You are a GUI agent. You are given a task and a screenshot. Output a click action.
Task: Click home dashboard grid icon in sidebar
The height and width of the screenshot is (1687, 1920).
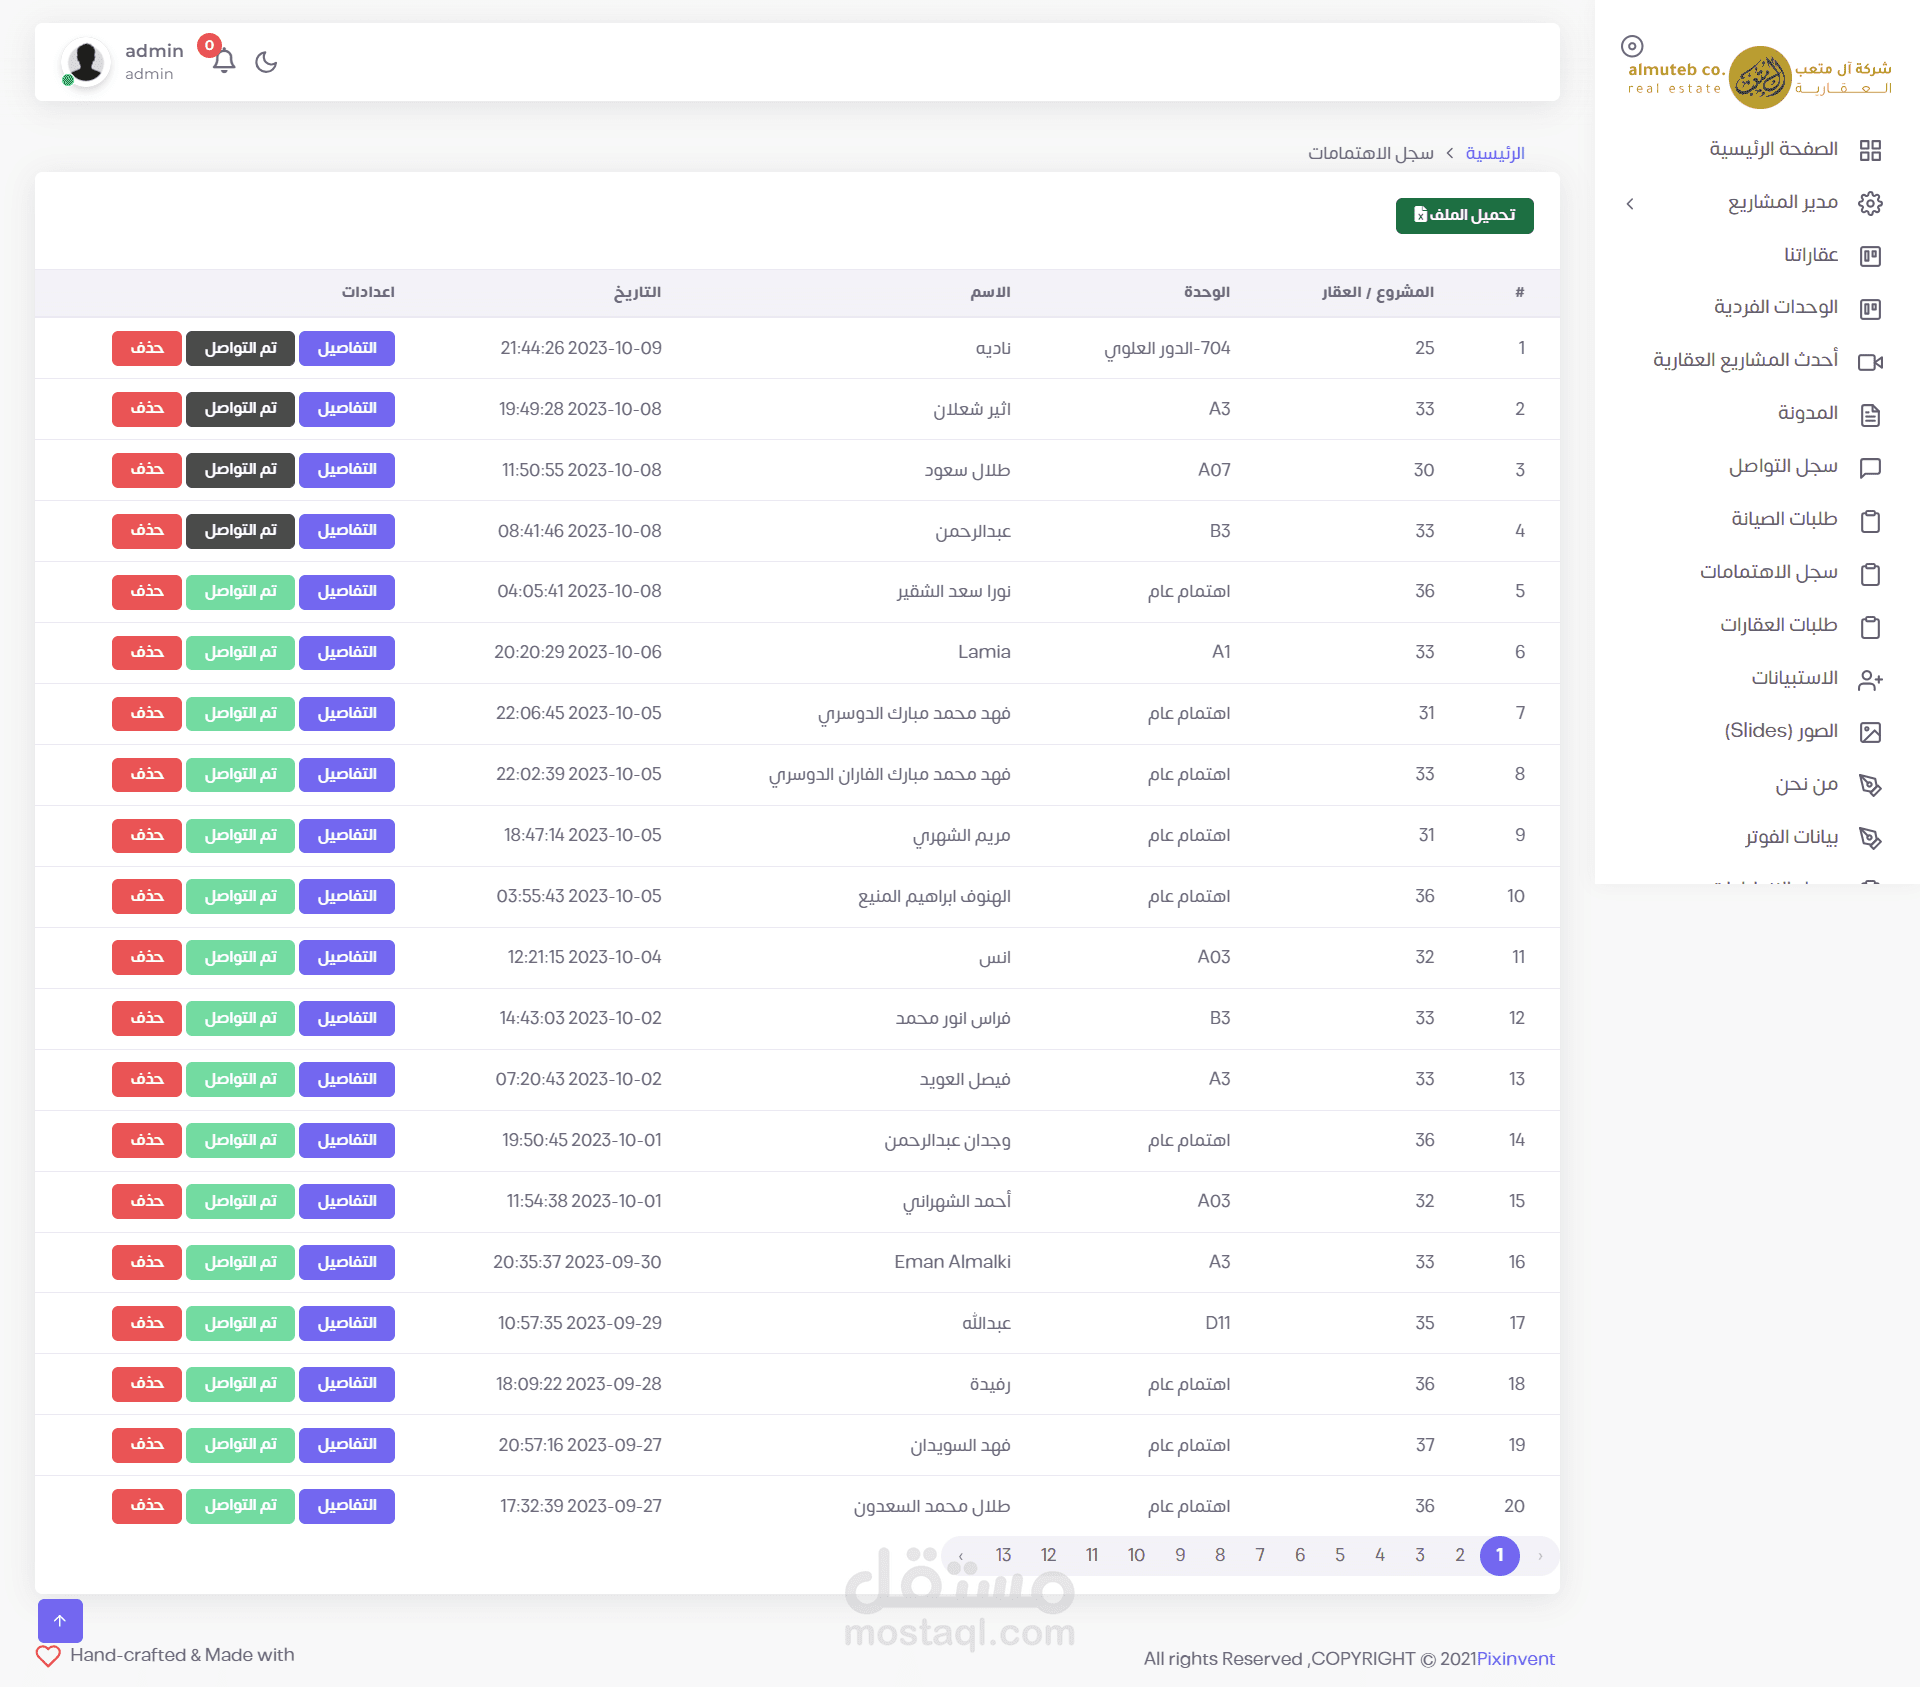click(x=1870, y=150)
